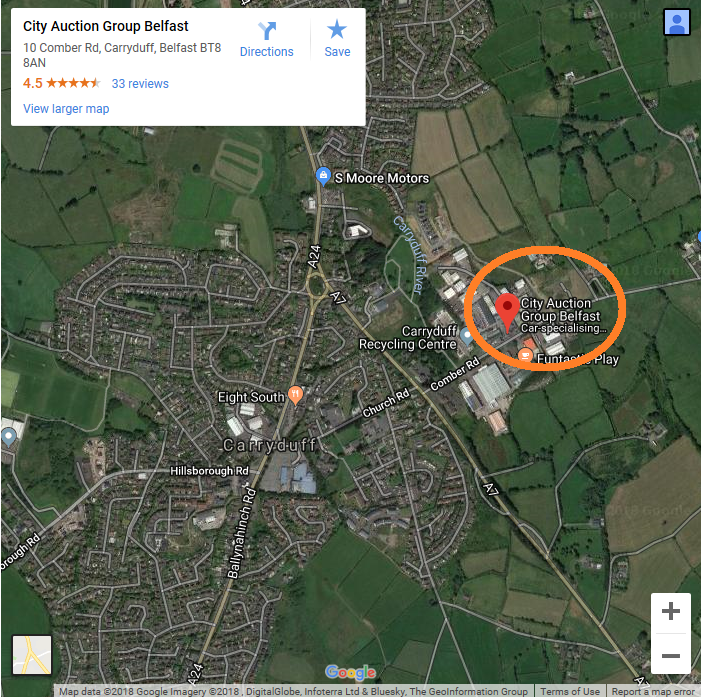Save the place with the star icon
The image size is (701, 697).
pos(337,30)
